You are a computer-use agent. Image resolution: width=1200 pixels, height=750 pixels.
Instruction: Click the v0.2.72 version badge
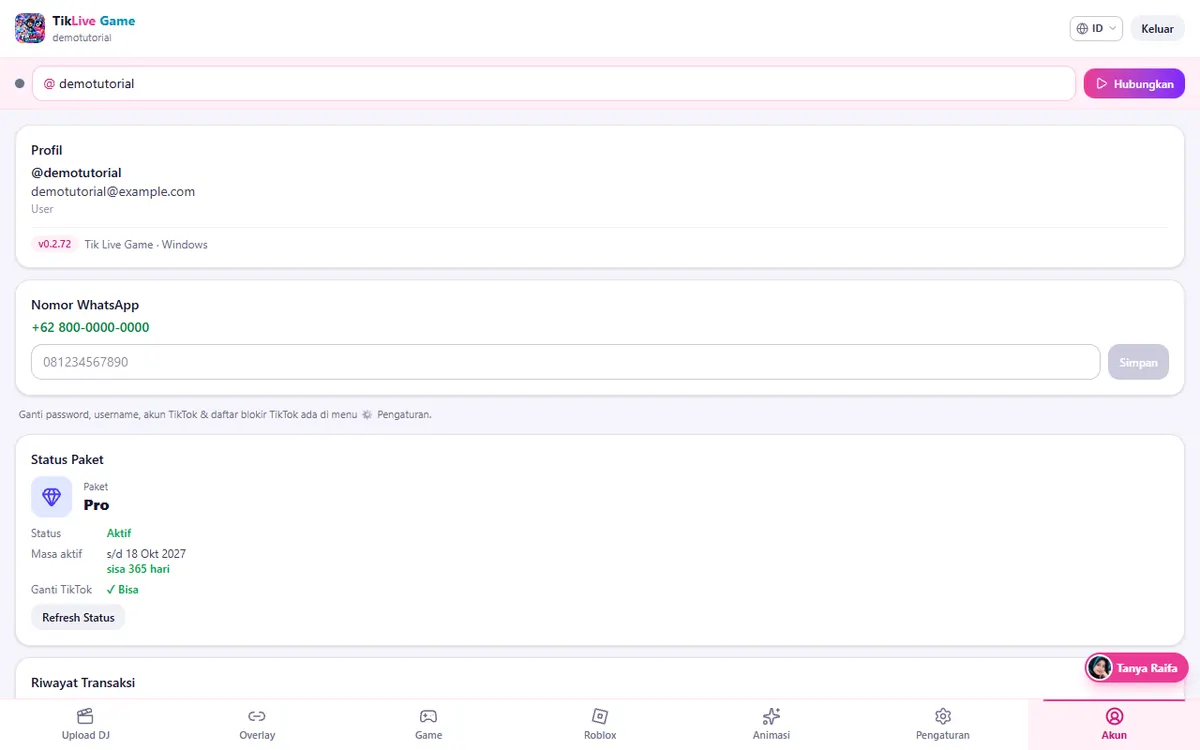click(x=55, y=244)
